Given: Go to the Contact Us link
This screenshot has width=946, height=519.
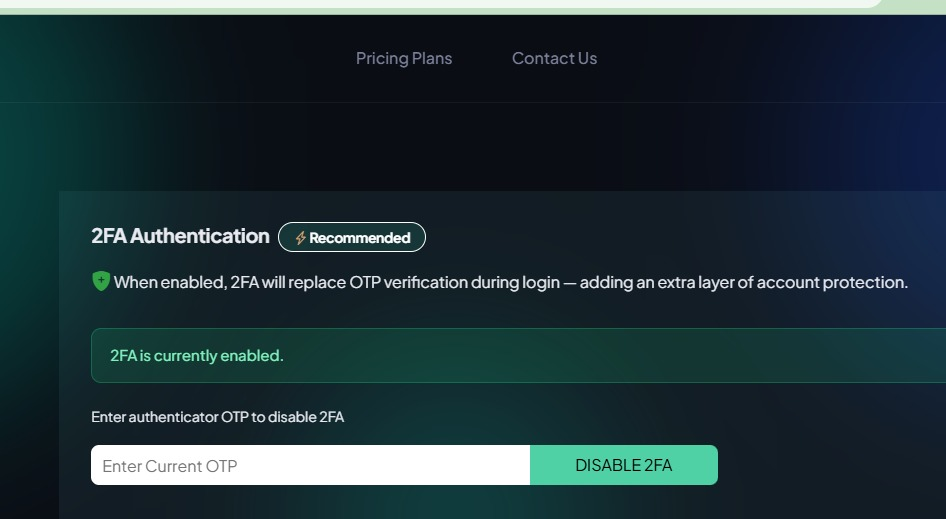Looking at the screenshot, I should point(554,59).
